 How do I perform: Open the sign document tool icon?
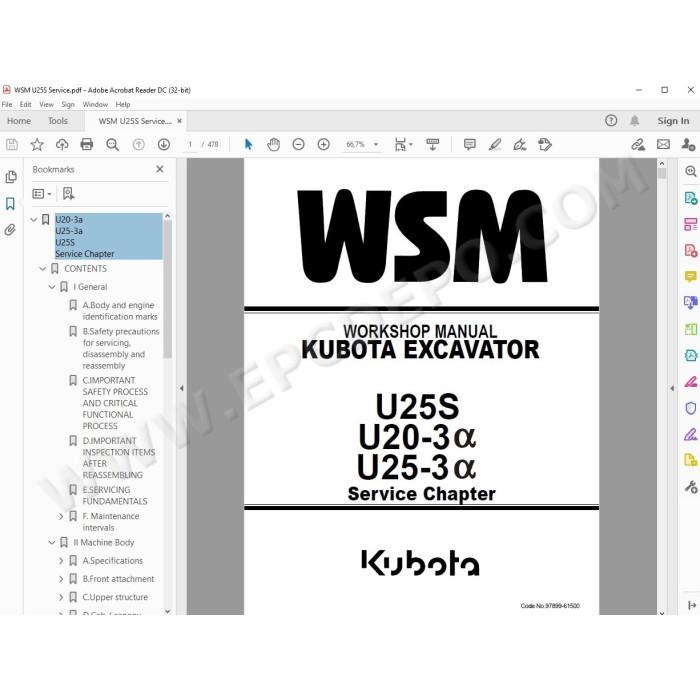click(520, 145)
